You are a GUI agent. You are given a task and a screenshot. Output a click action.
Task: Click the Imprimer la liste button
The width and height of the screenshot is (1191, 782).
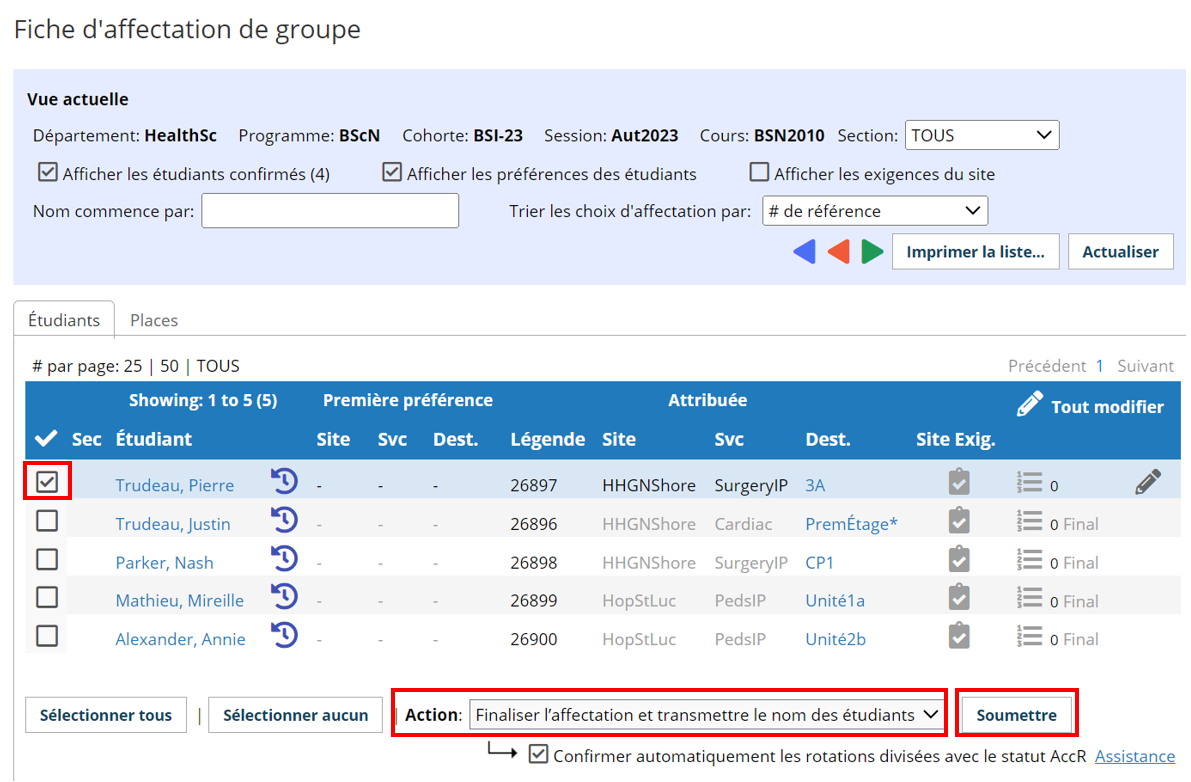tap(975, 251)
